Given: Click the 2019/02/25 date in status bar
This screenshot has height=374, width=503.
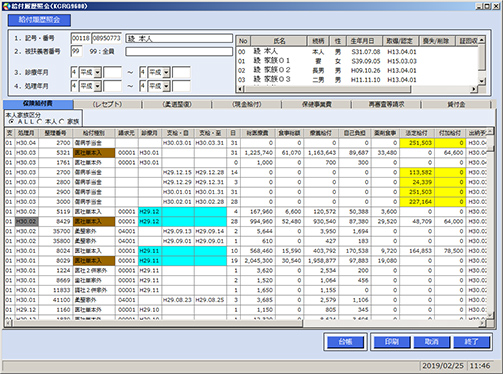Looking at the screenshot, I should pos(443,366).
